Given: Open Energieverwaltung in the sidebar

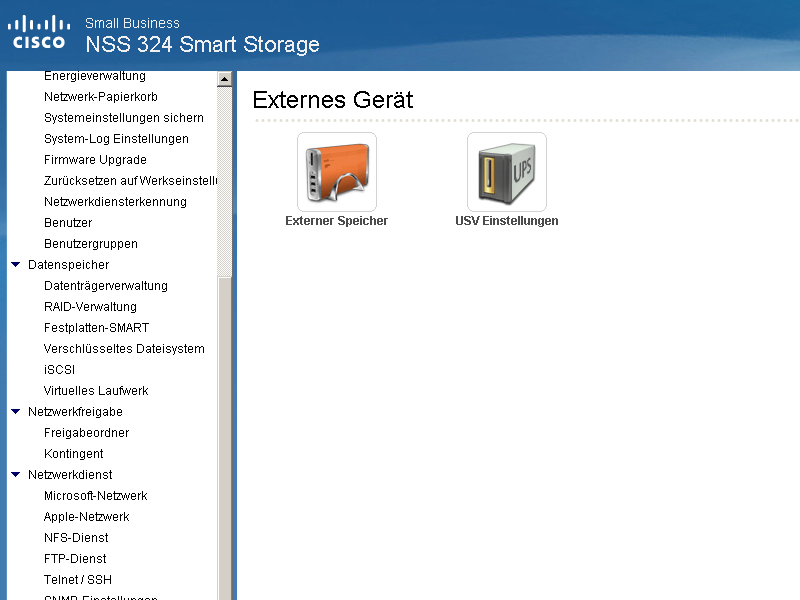Looking at the screenshot, I should point(95,76).
